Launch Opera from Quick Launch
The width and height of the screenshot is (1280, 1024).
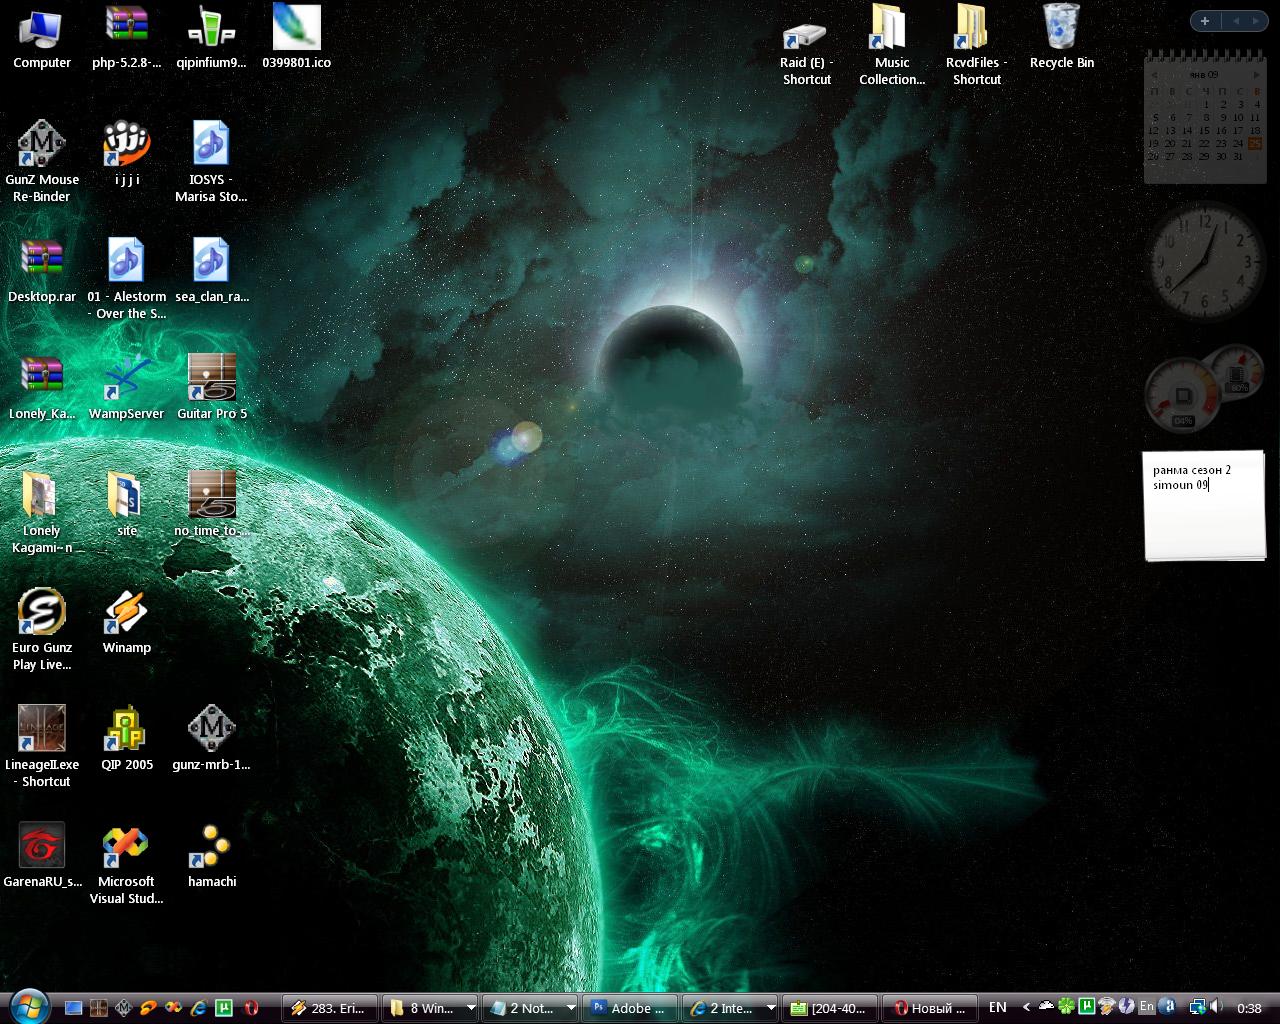tap(251, 1008)
